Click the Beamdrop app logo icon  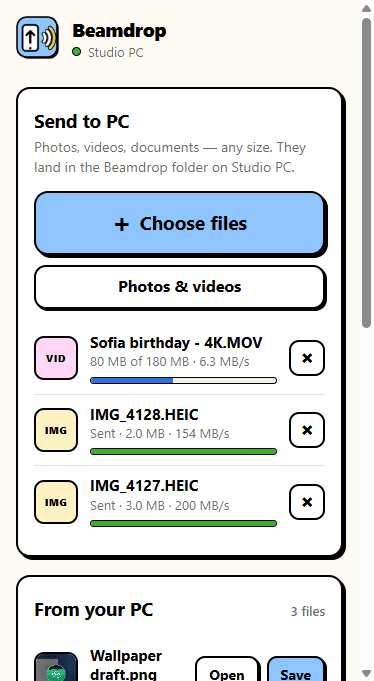pyautogui.click(x=37, y=37)
